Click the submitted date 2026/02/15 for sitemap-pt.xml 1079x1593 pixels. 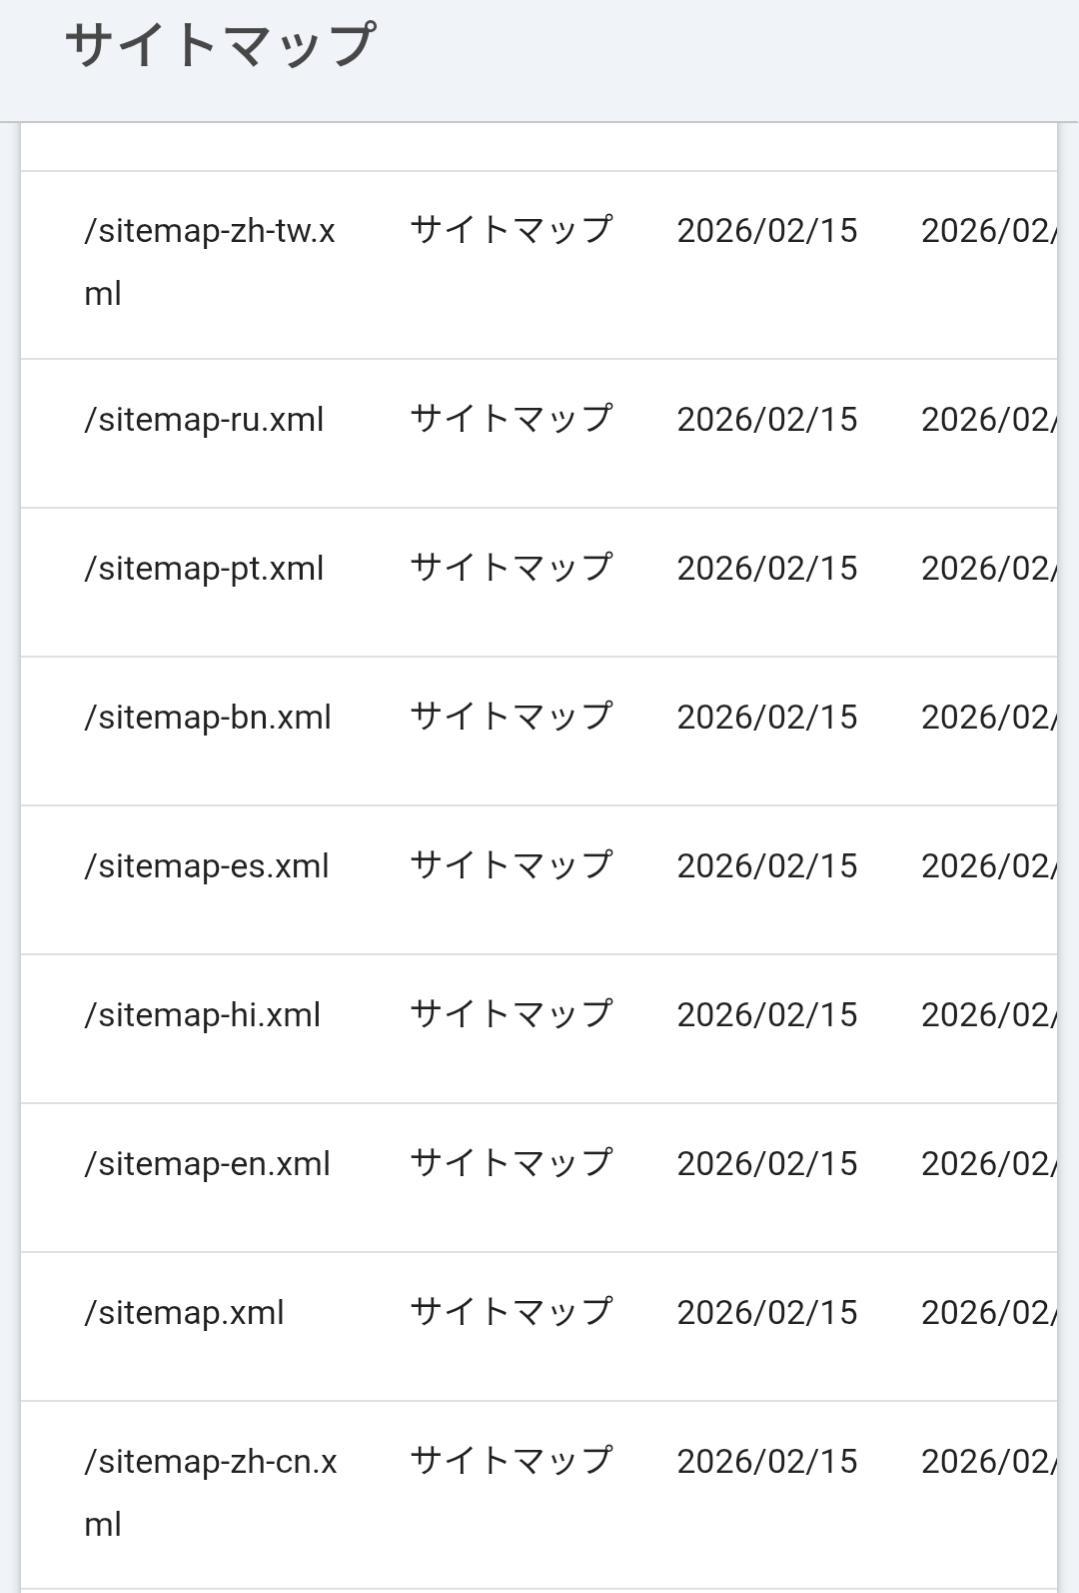767,569
